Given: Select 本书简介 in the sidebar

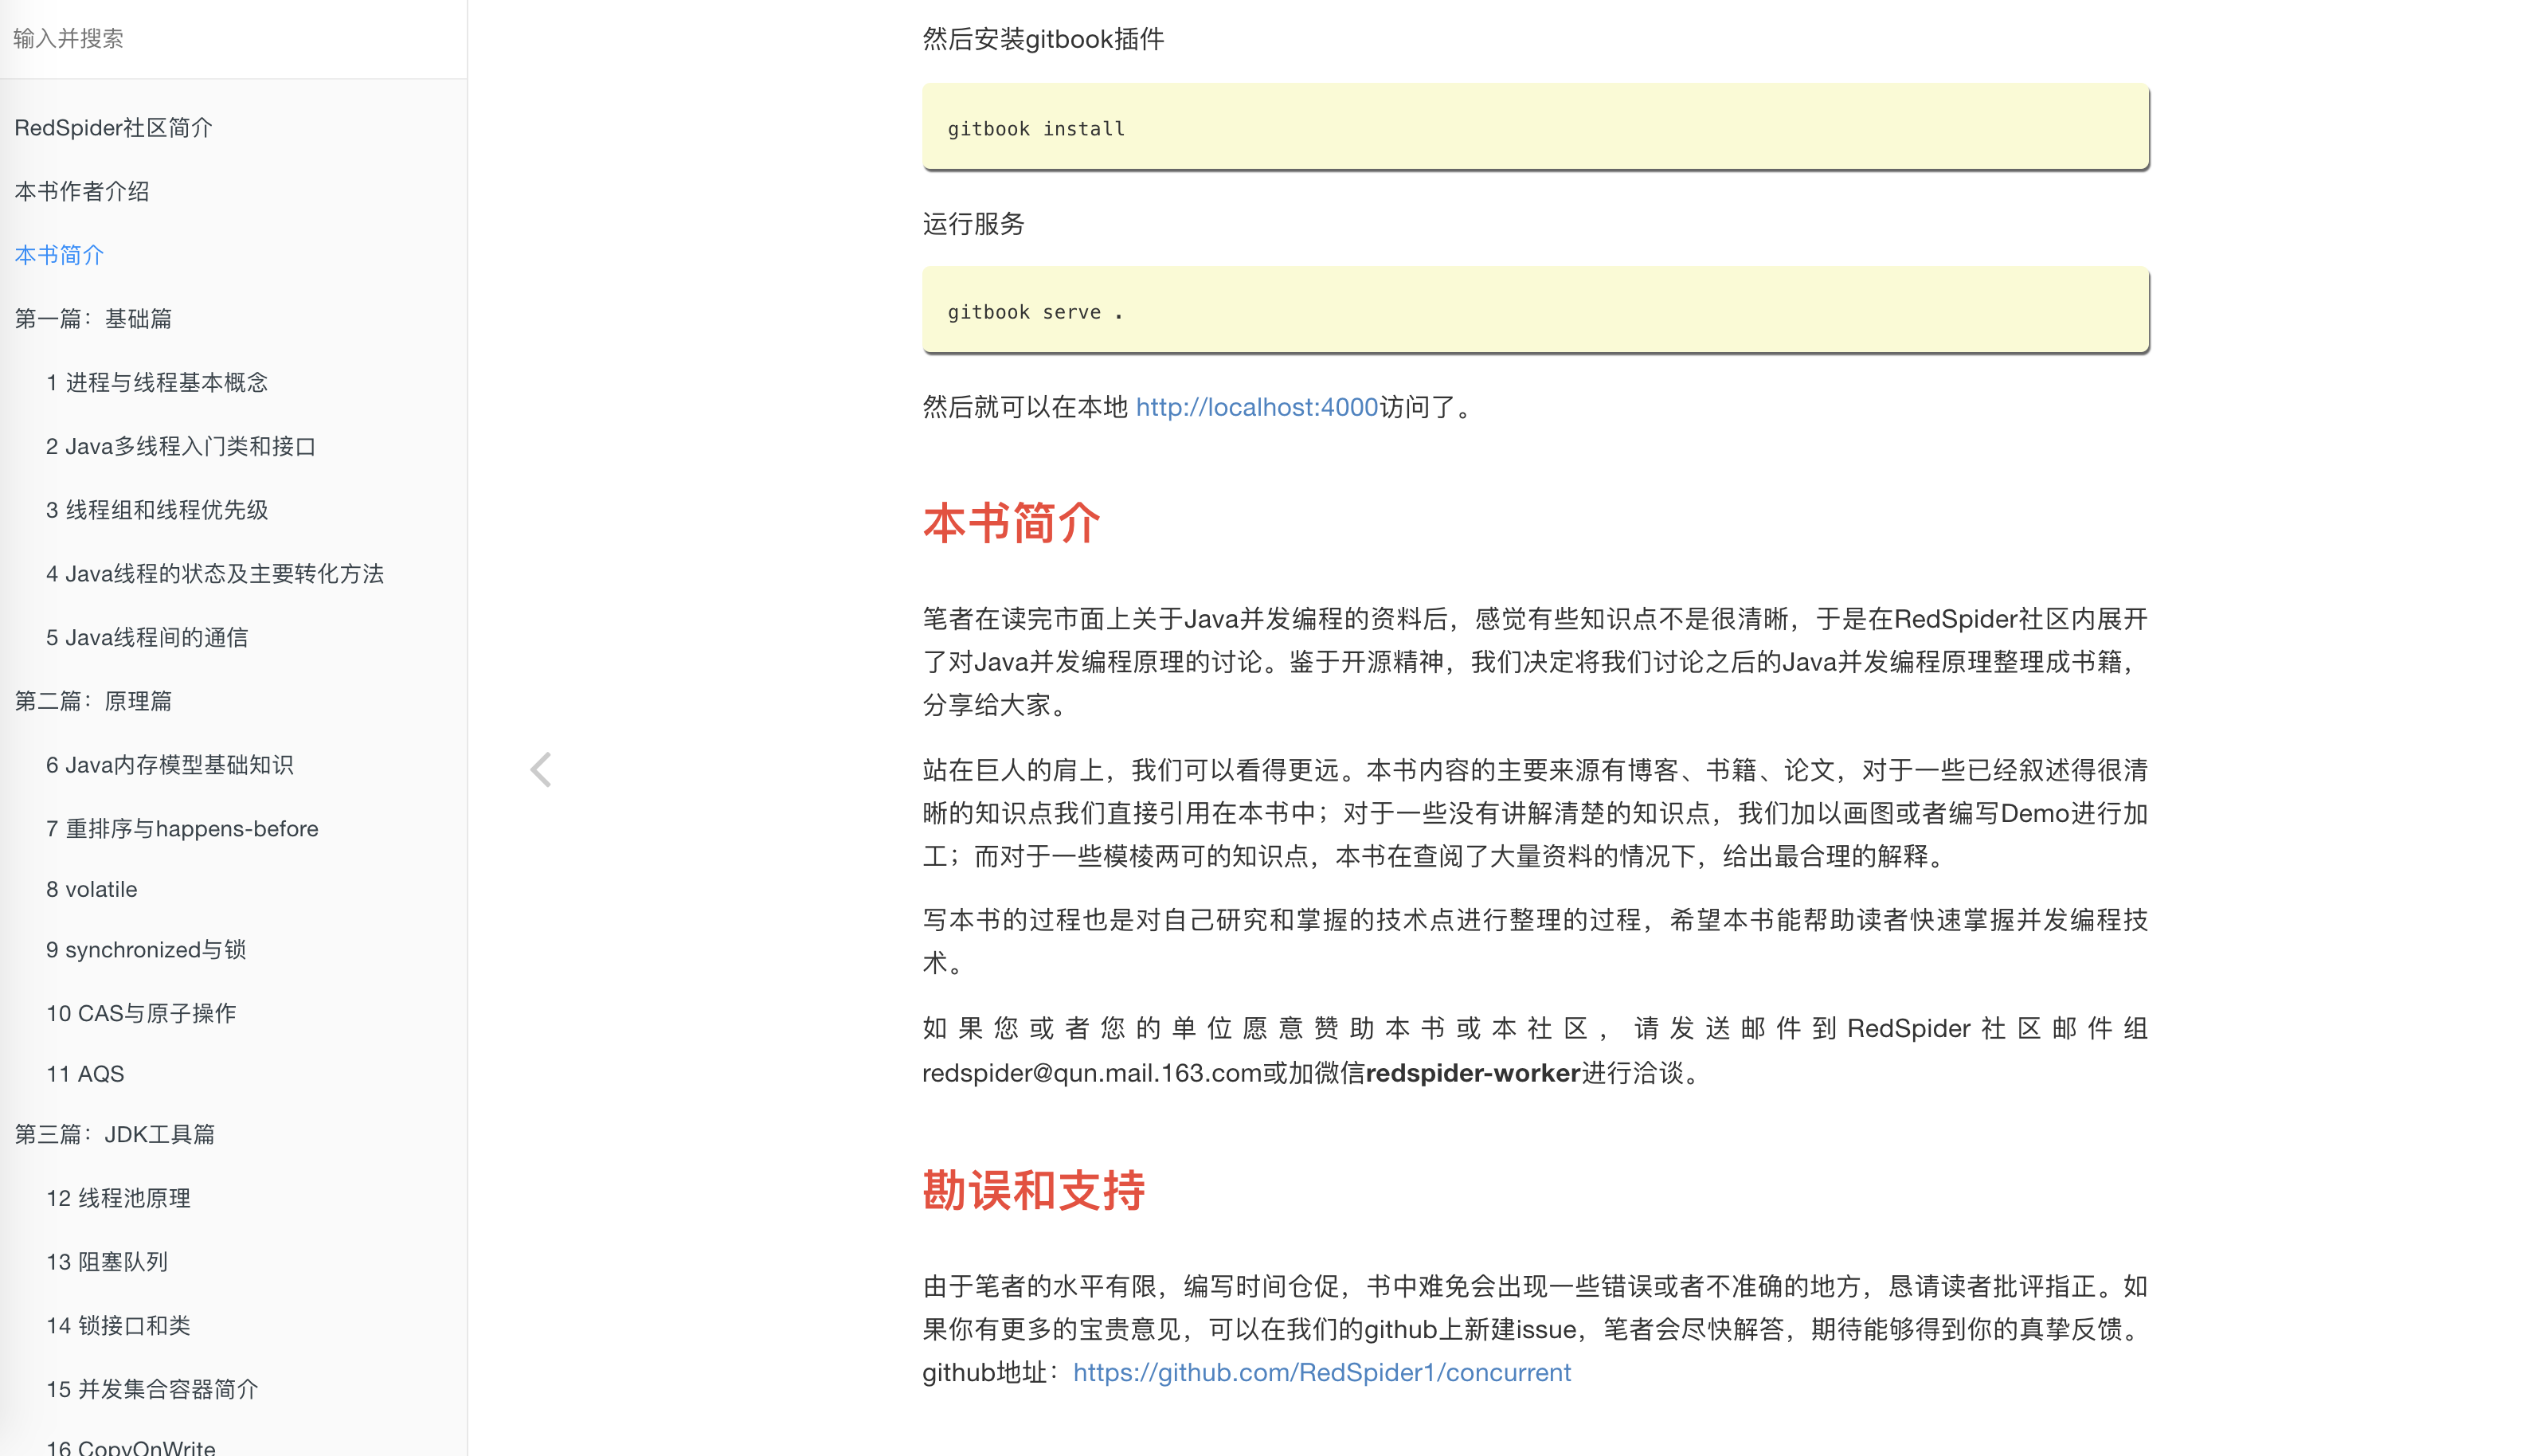Looking at the screenshot, I should pos(59,255).
